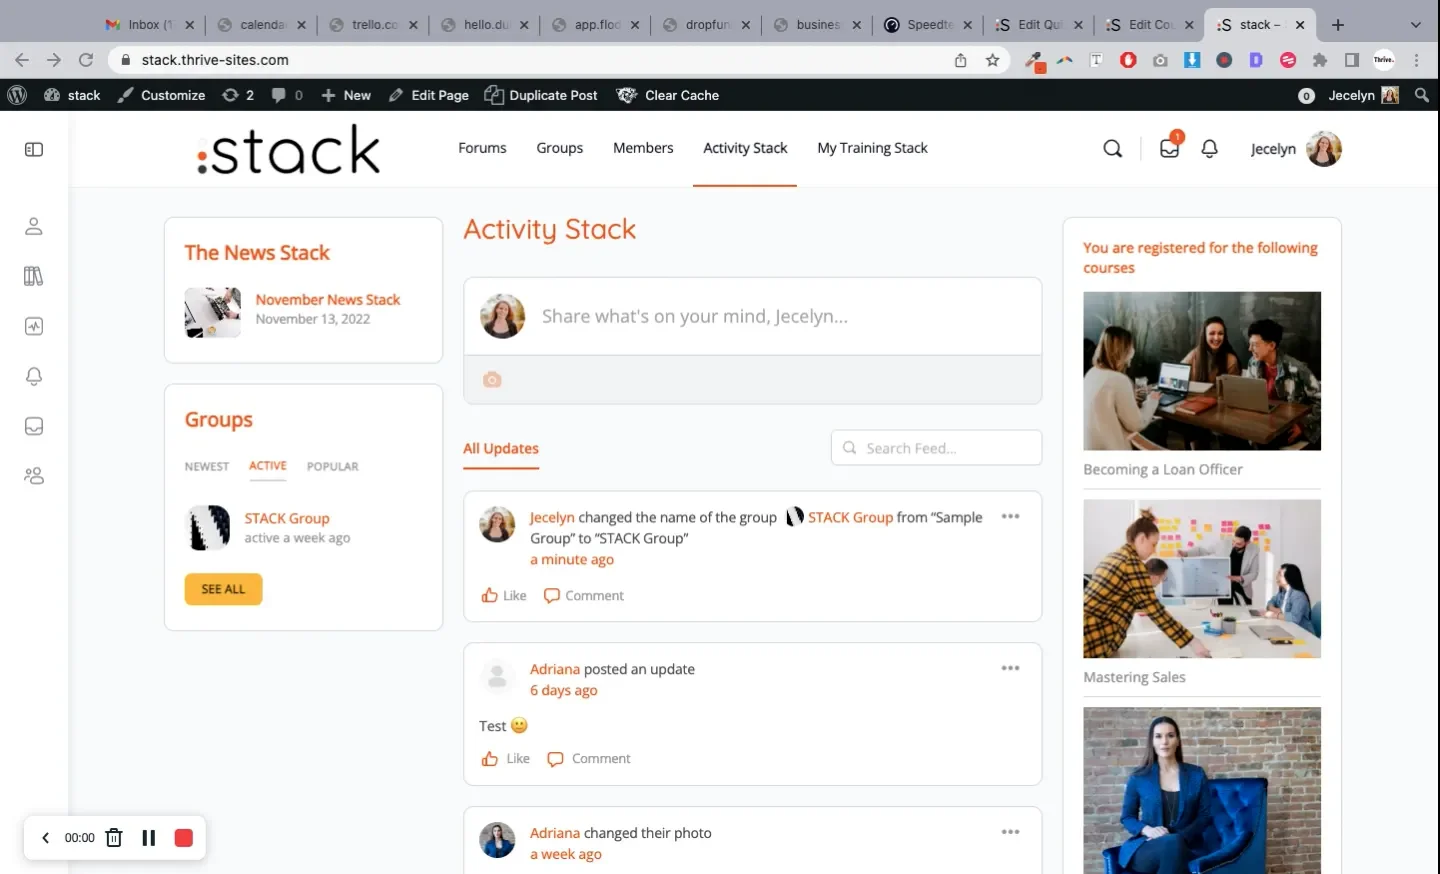1440x874 pixels.
Task: Open the notifications bell in left sidebar
Action: pos(34,376)
